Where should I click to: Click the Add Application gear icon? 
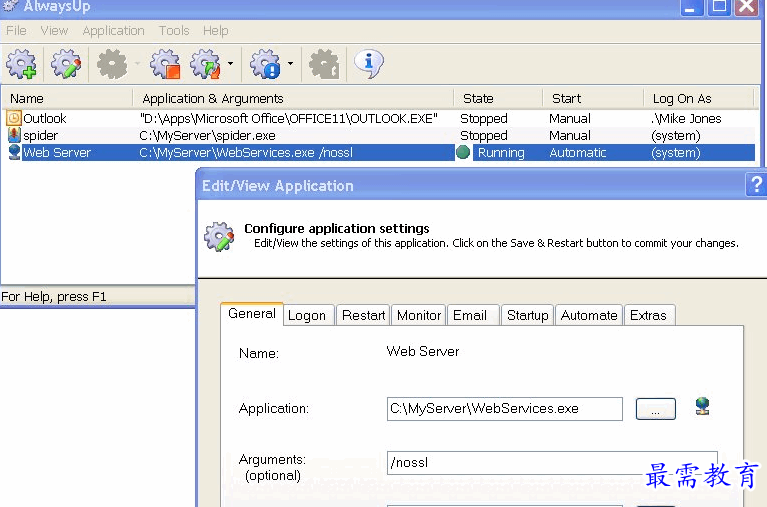(x=21, y=65)
